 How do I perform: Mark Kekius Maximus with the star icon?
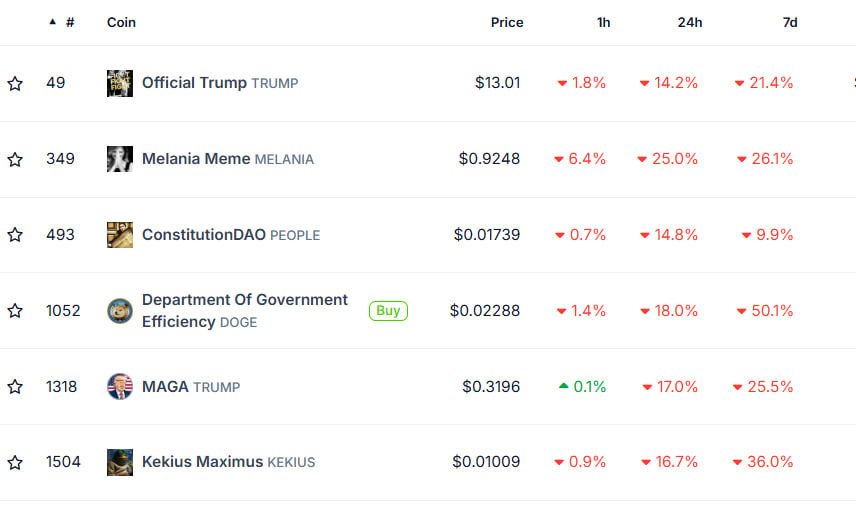tap(15, 462)
